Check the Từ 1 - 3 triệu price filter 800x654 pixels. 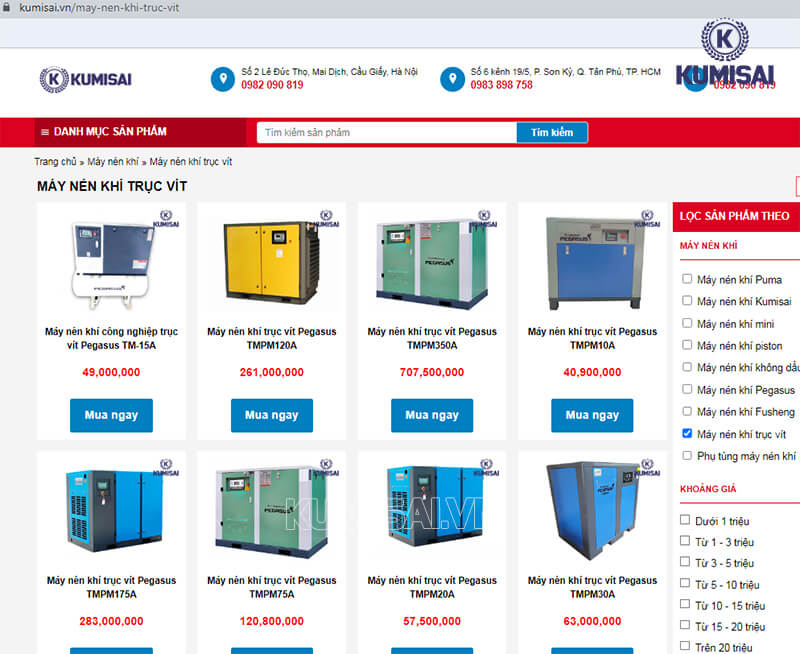(685, 540)
